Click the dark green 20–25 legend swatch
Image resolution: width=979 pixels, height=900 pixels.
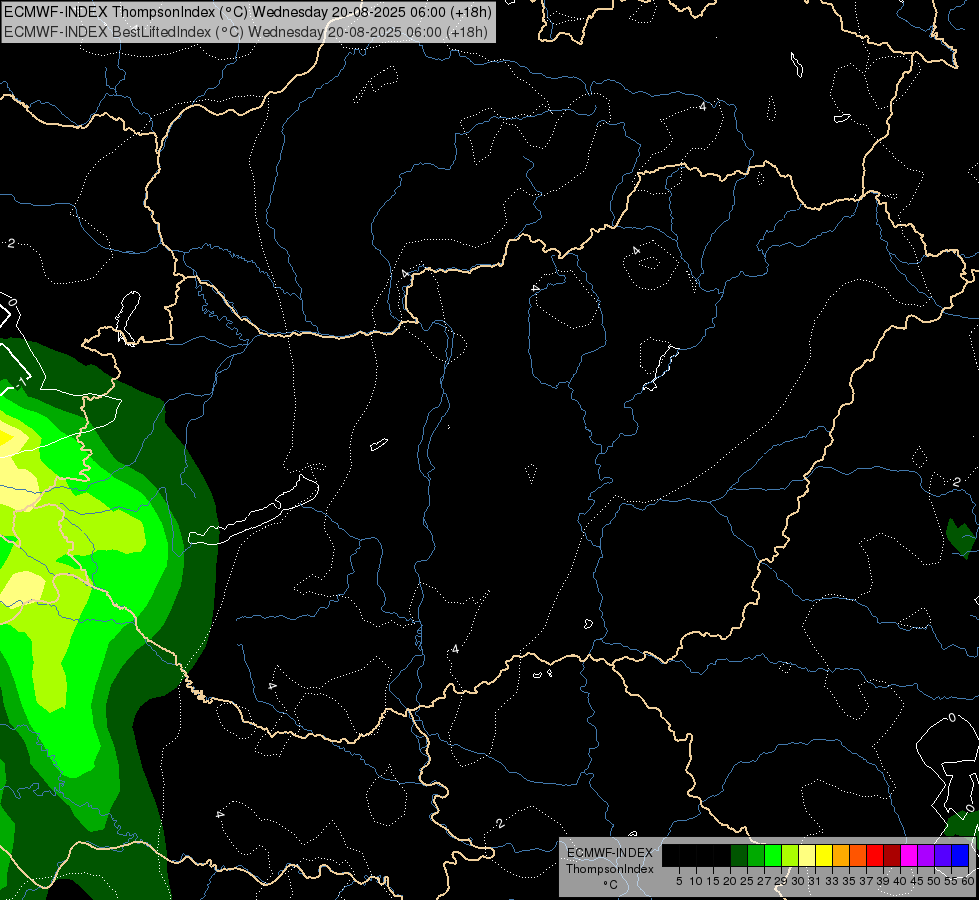tap(739, 855)
